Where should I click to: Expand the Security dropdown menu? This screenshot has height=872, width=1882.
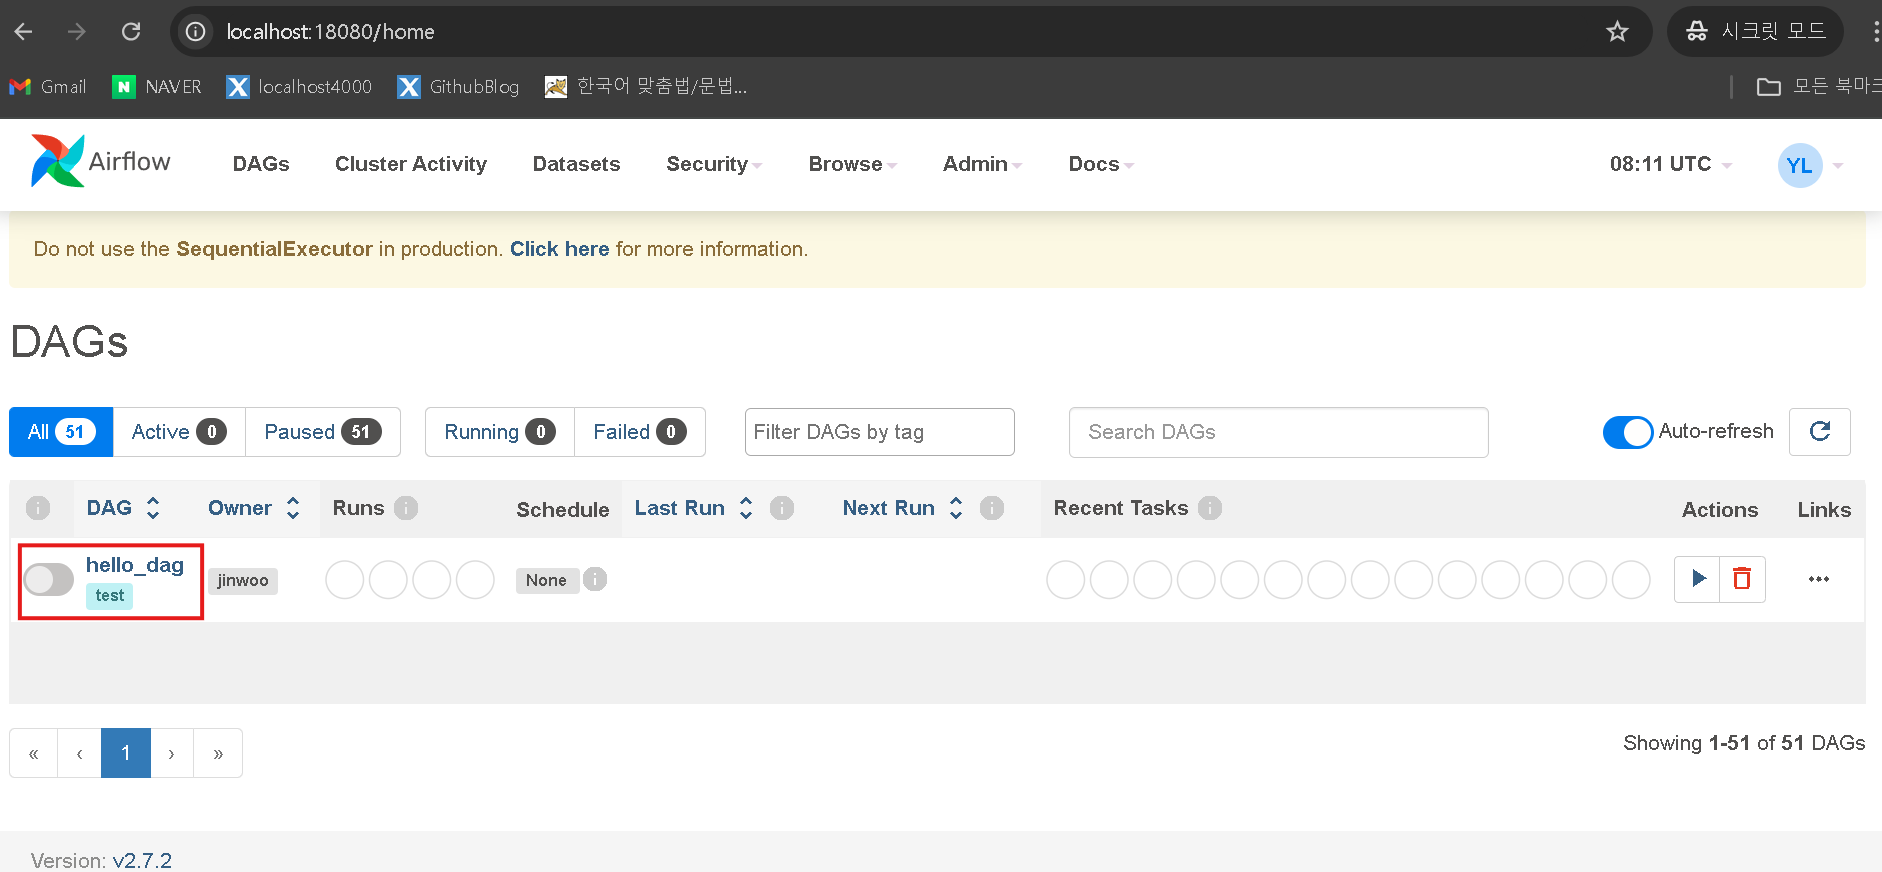(x=713, y=164)
